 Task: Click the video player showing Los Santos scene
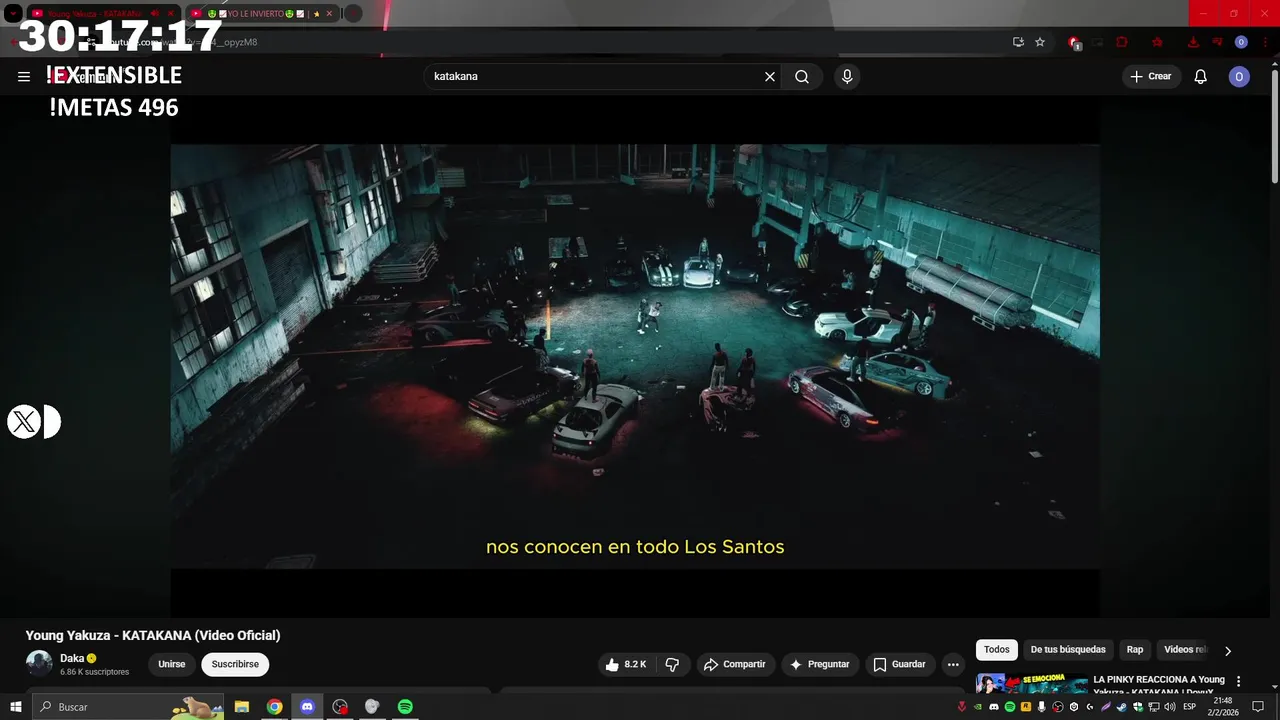(x=635, y=356)
